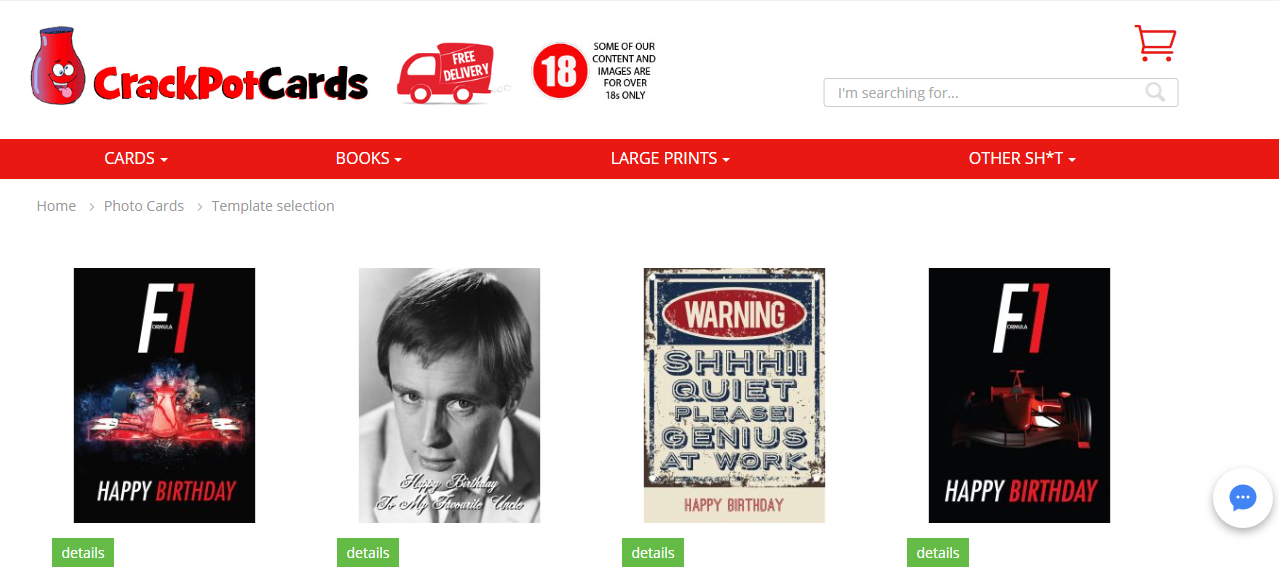Click the magnifying glass search icon

1155,93
